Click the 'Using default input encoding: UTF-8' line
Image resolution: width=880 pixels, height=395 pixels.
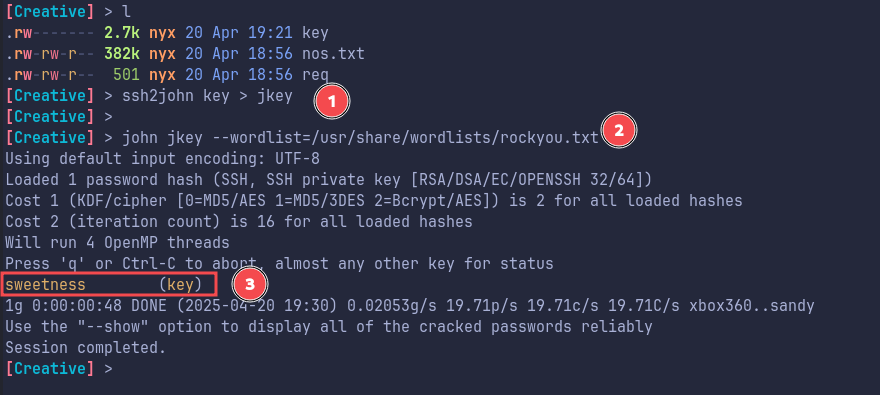point(162,159)
